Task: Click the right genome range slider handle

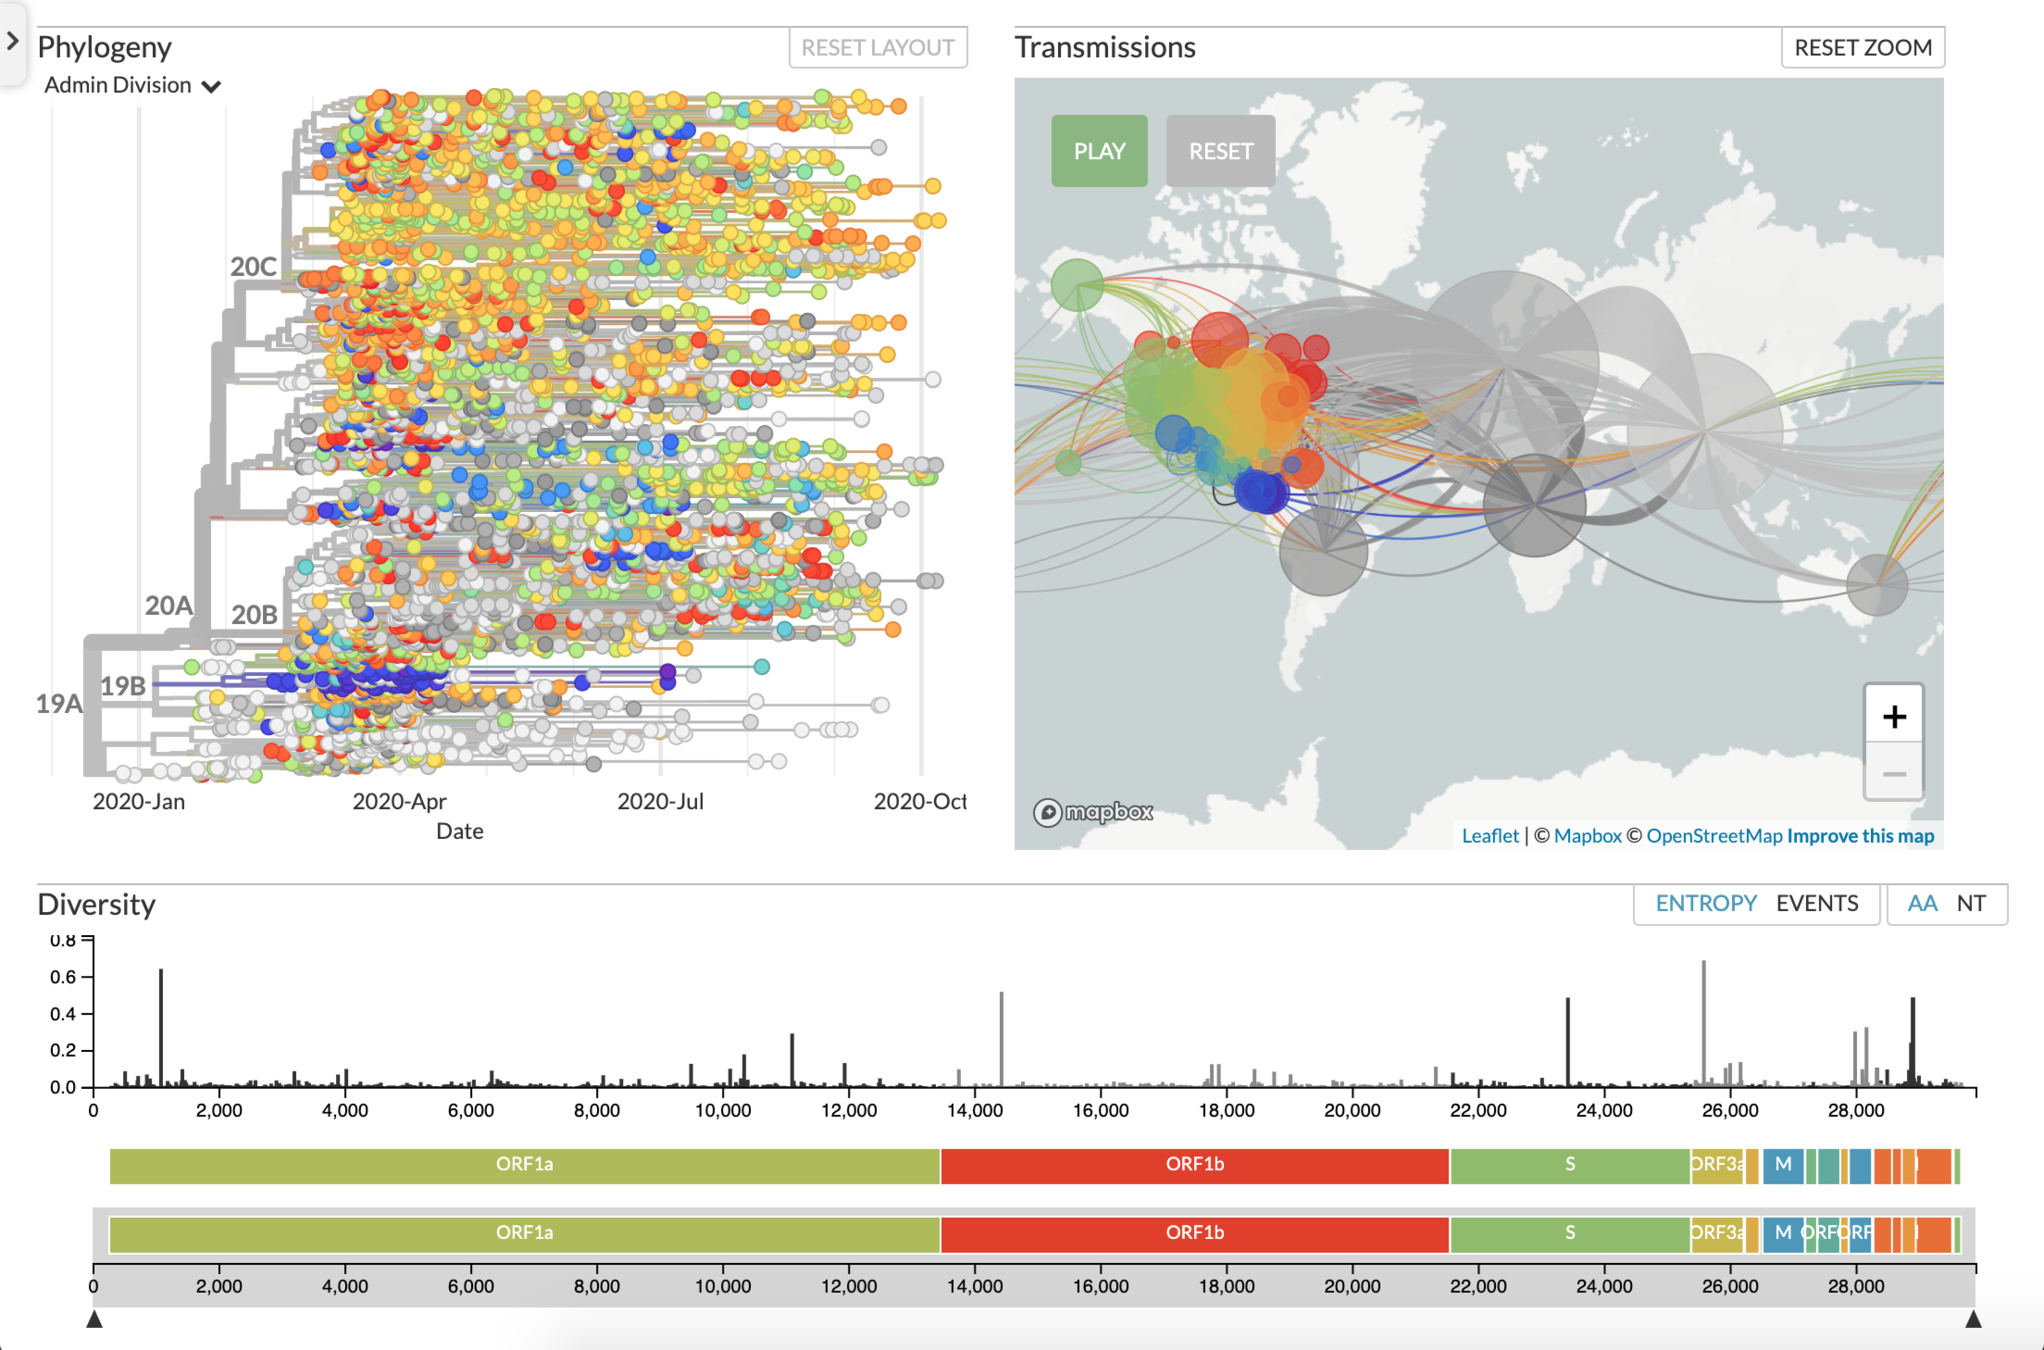Action: [x=1973, y=1319]
